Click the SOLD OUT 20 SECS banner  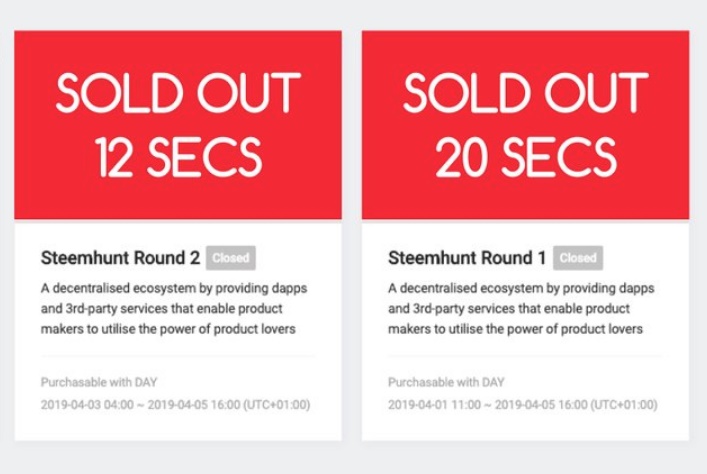point(525,125)
